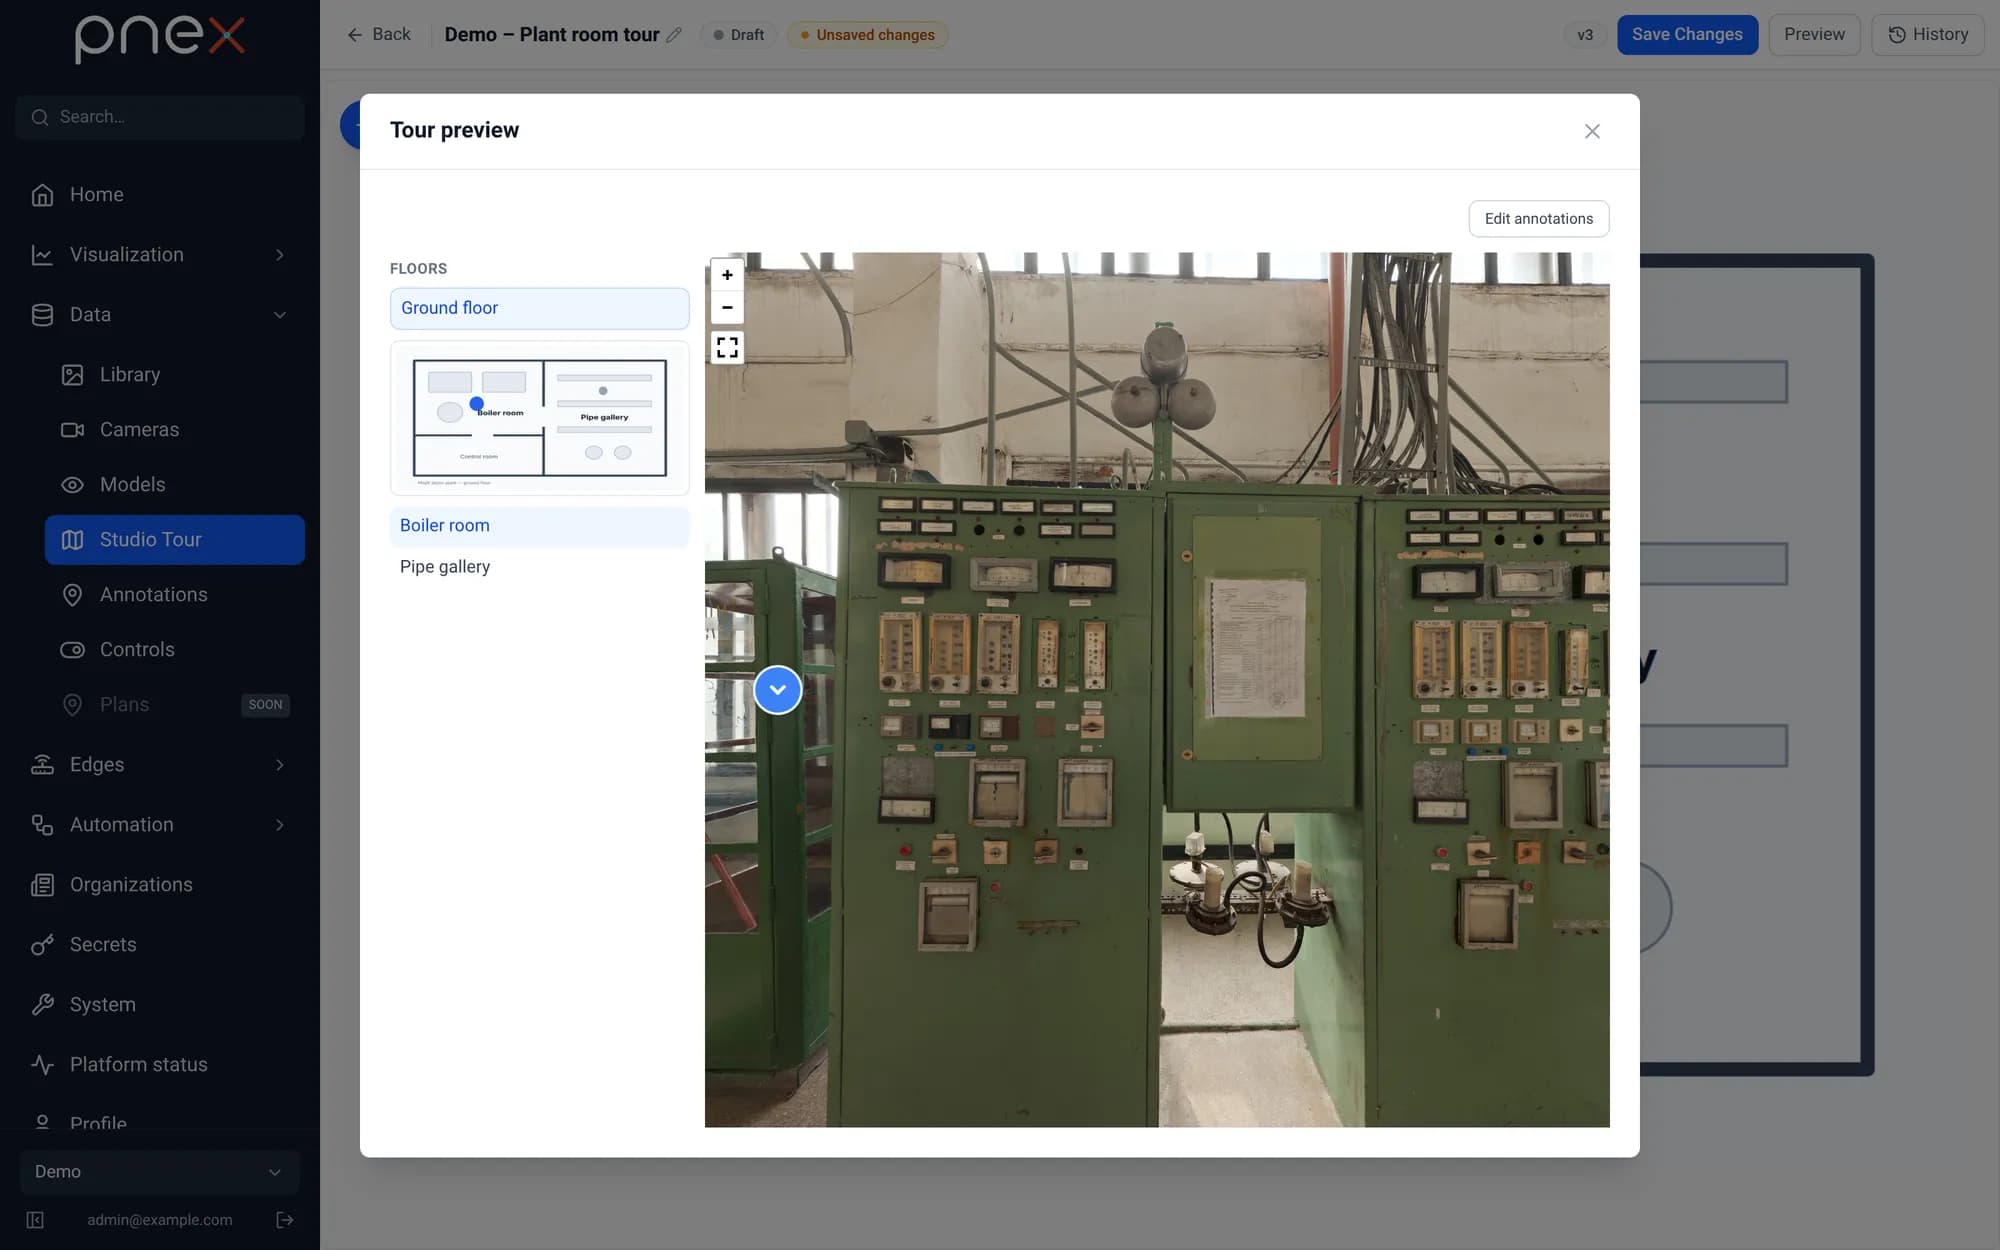This screenshot has width=2000, height=1250.
Task: Click the blue navigation hotspot arrow
Action: [x=777, y=690]
